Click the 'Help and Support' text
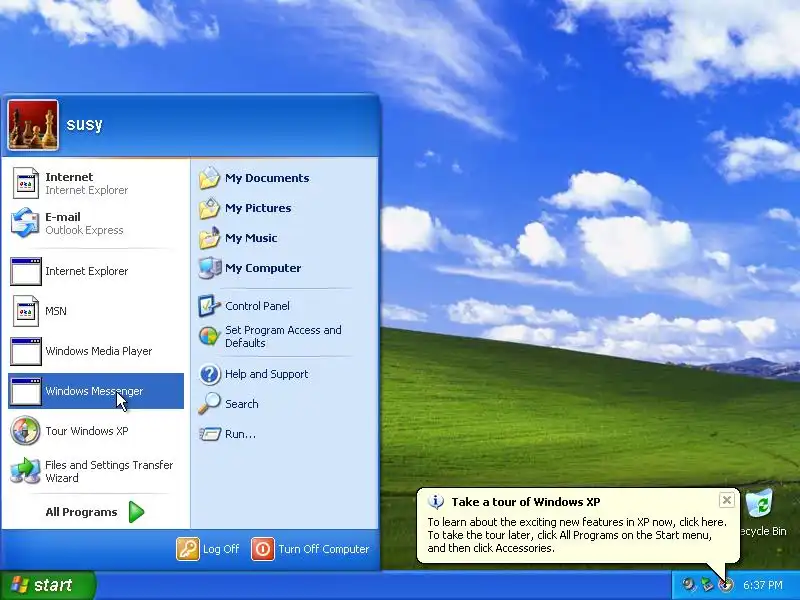The image size is (800, 600). click(x=266, y=374)
